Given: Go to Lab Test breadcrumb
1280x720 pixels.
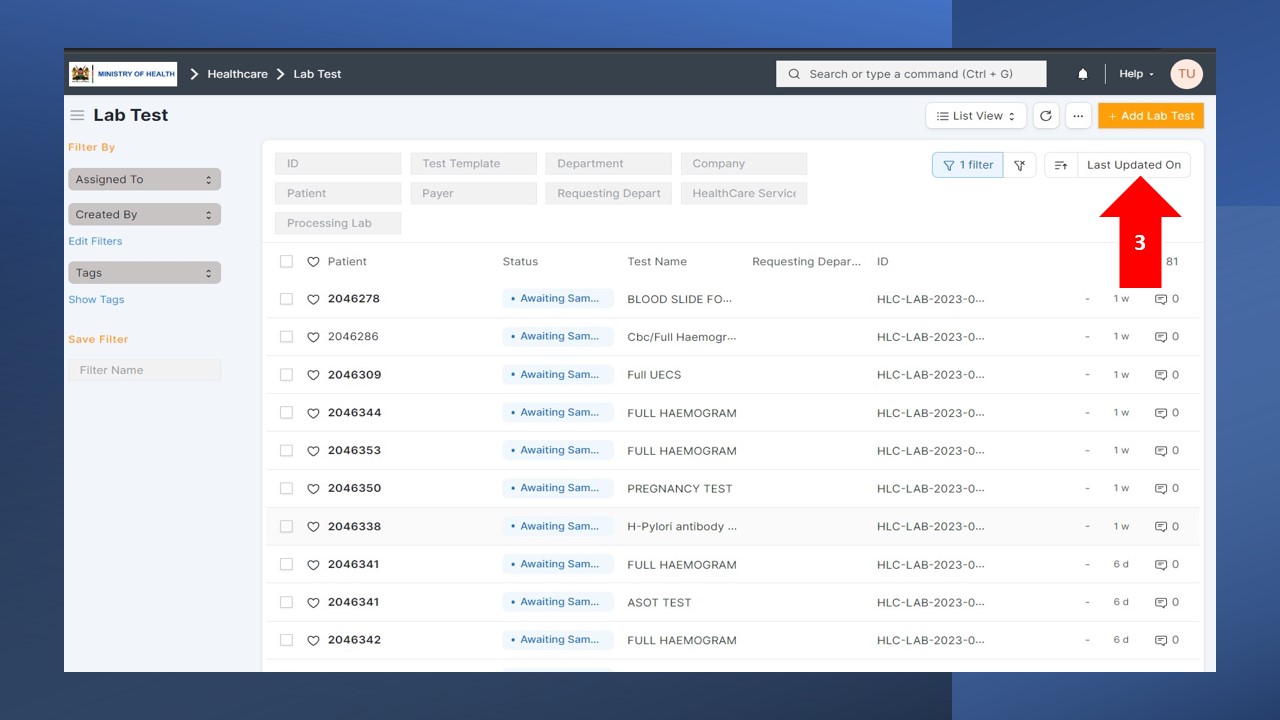Looking at the screenshot, I should pos(317,74).
